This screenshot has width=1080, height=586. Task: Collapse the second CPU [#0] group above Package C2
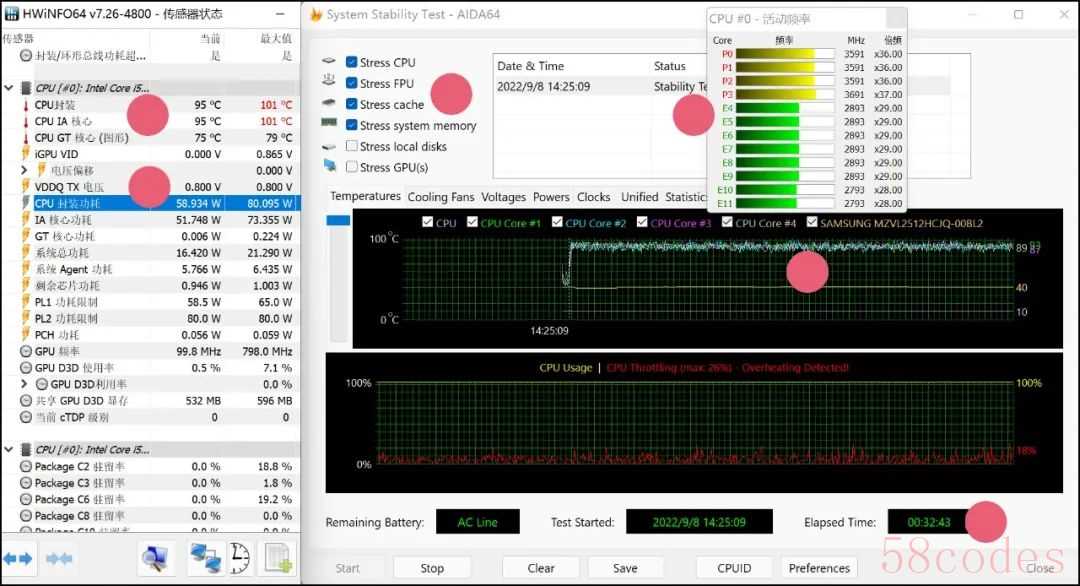coord(10,450)
